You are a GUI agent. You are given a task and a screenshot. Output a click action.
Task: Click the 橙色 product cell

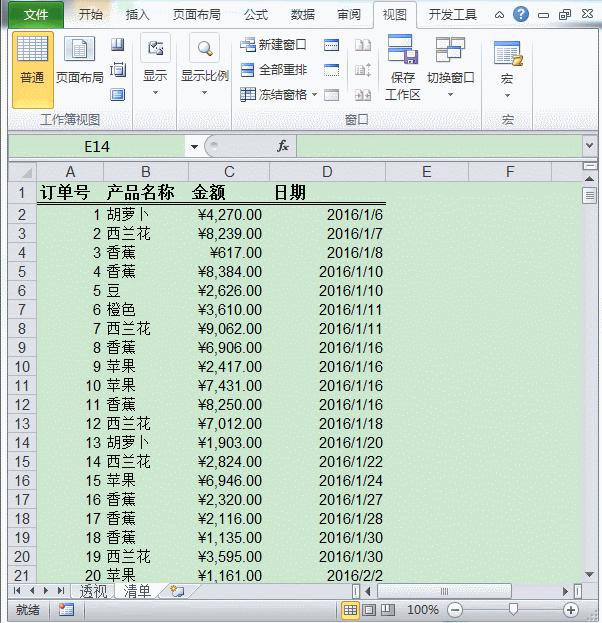coord(145,310)
